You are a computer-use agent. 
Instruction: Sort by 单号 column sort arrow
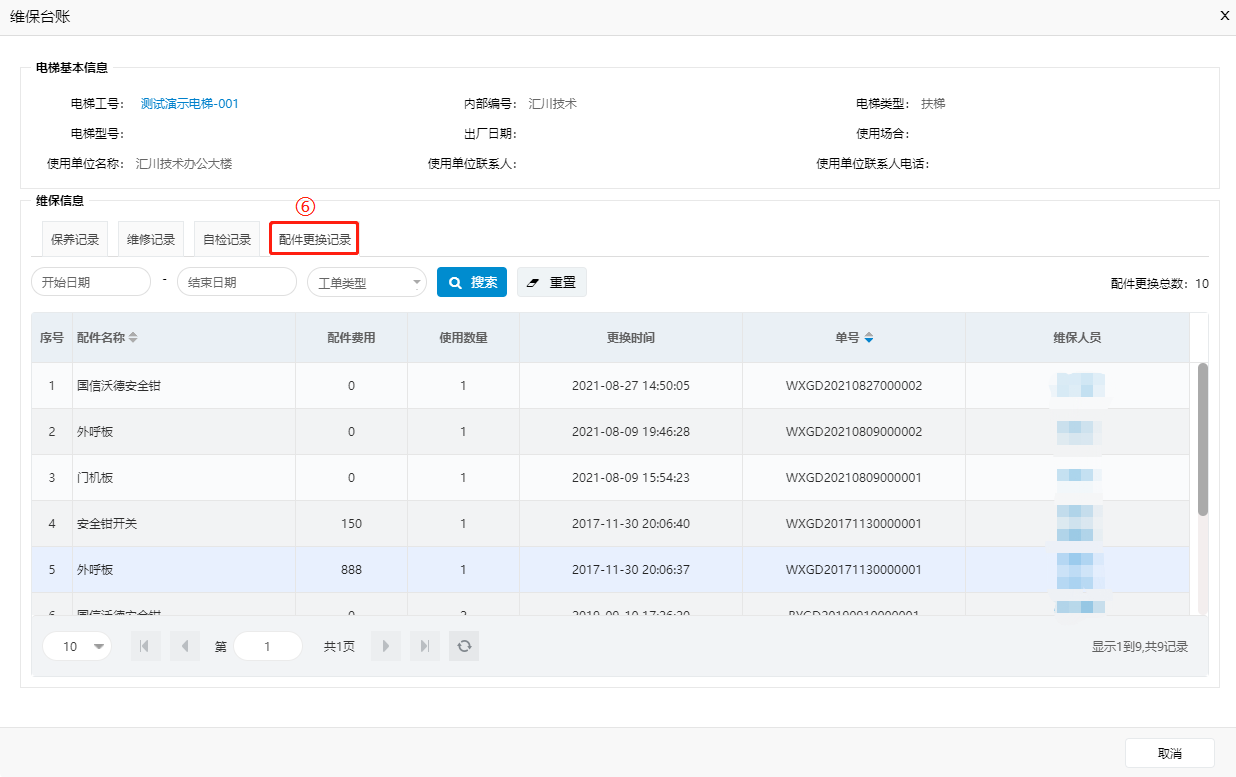click(x=869, y=338)
